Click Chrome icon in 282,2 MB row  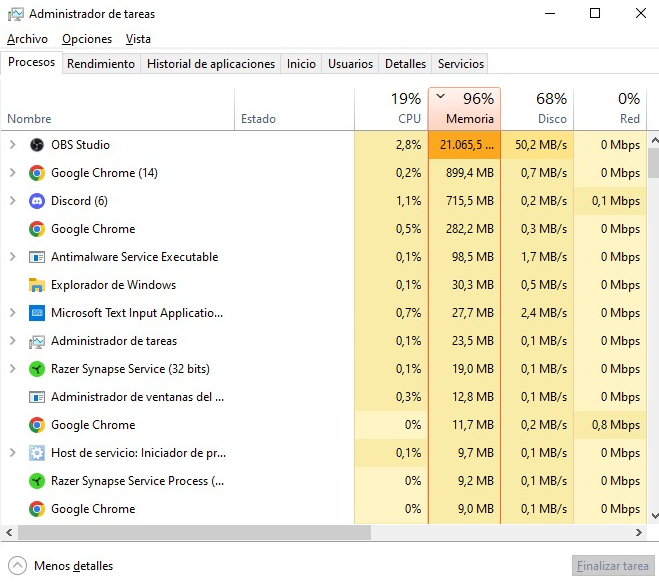click(x=37, y=229)
